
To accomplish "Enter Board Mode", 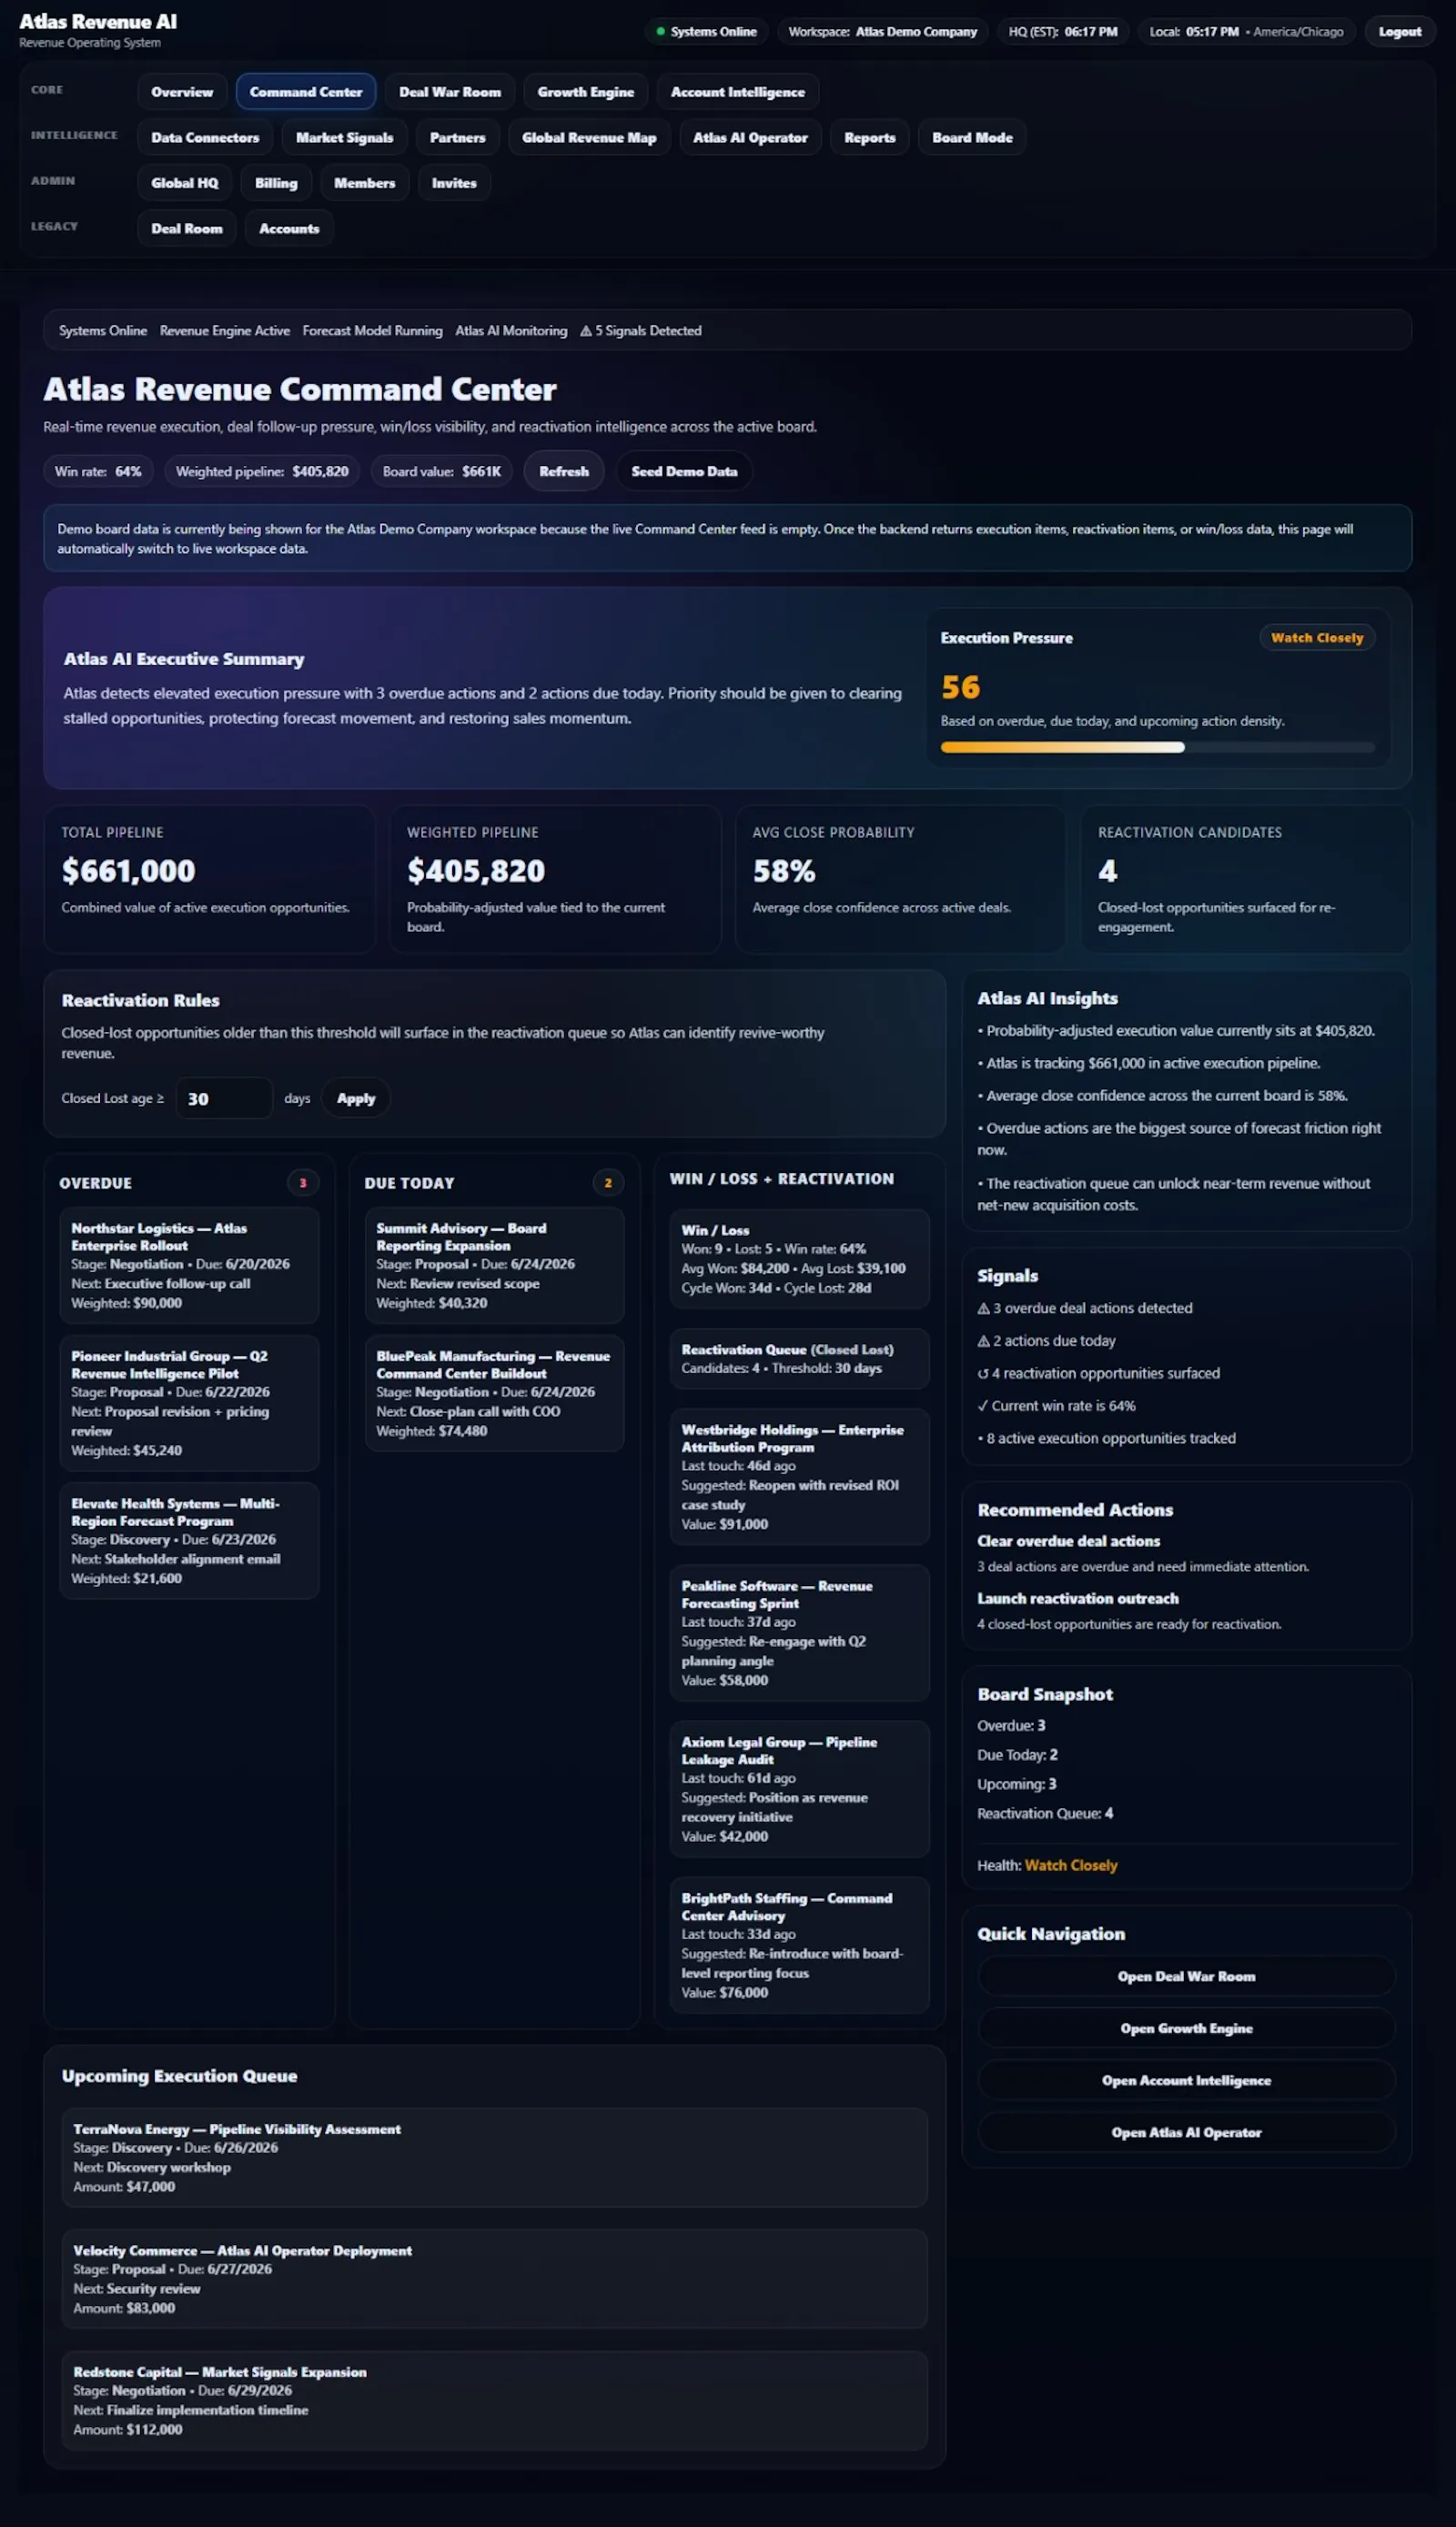I will pos(972,138).
